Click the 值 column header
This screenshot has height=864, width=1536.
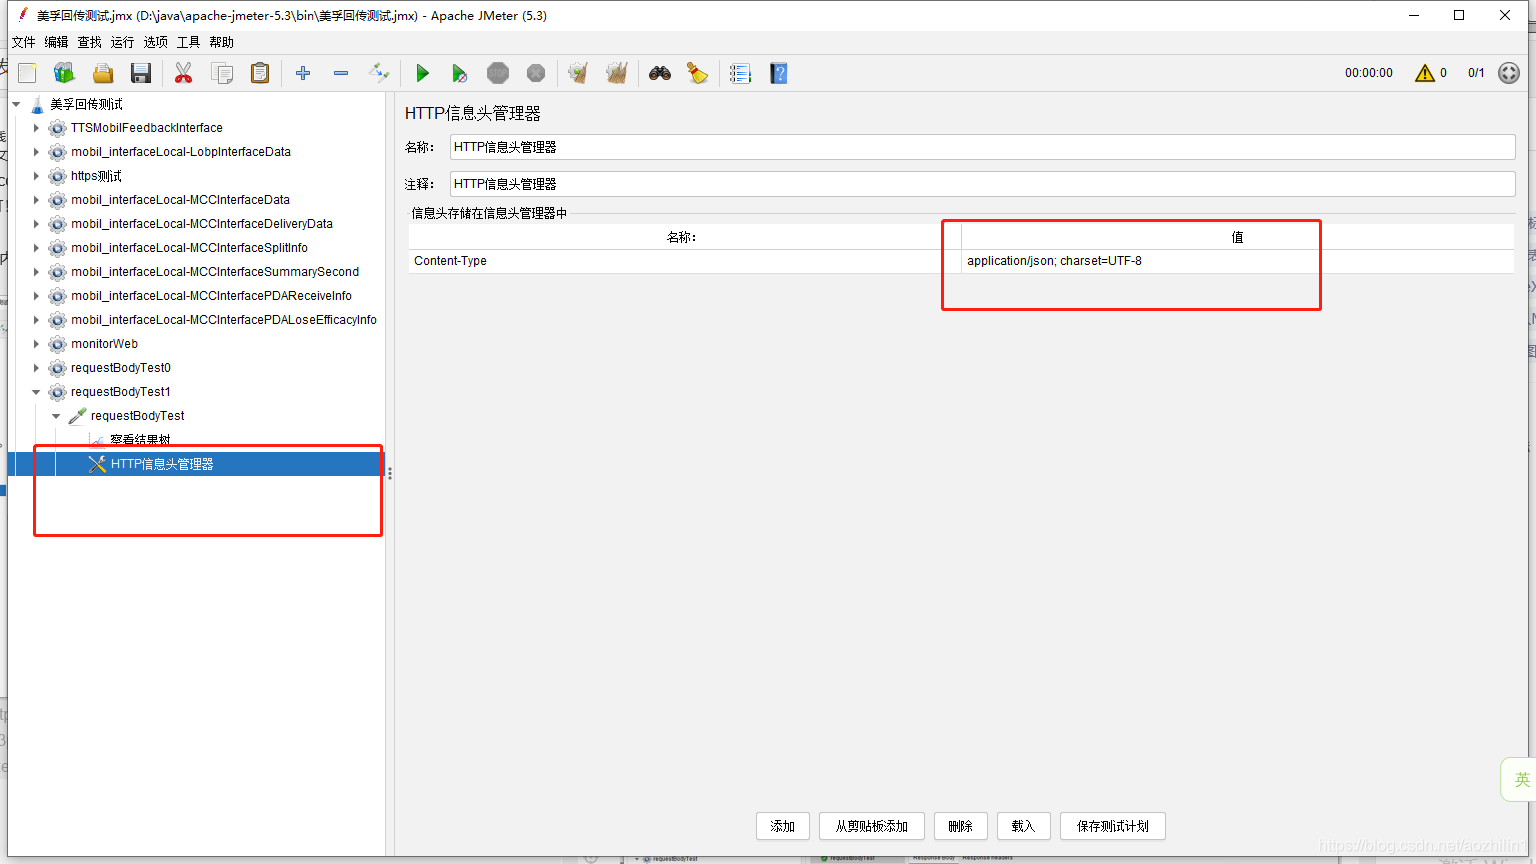coord(1238,237)
